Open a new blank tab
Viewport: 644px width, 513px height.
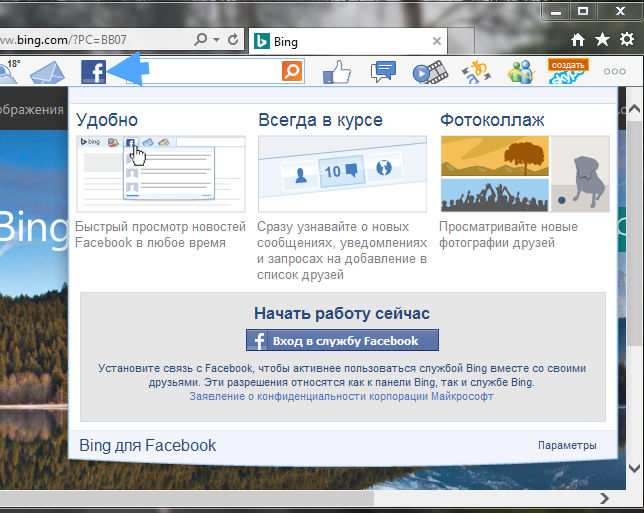pos(461,41)
